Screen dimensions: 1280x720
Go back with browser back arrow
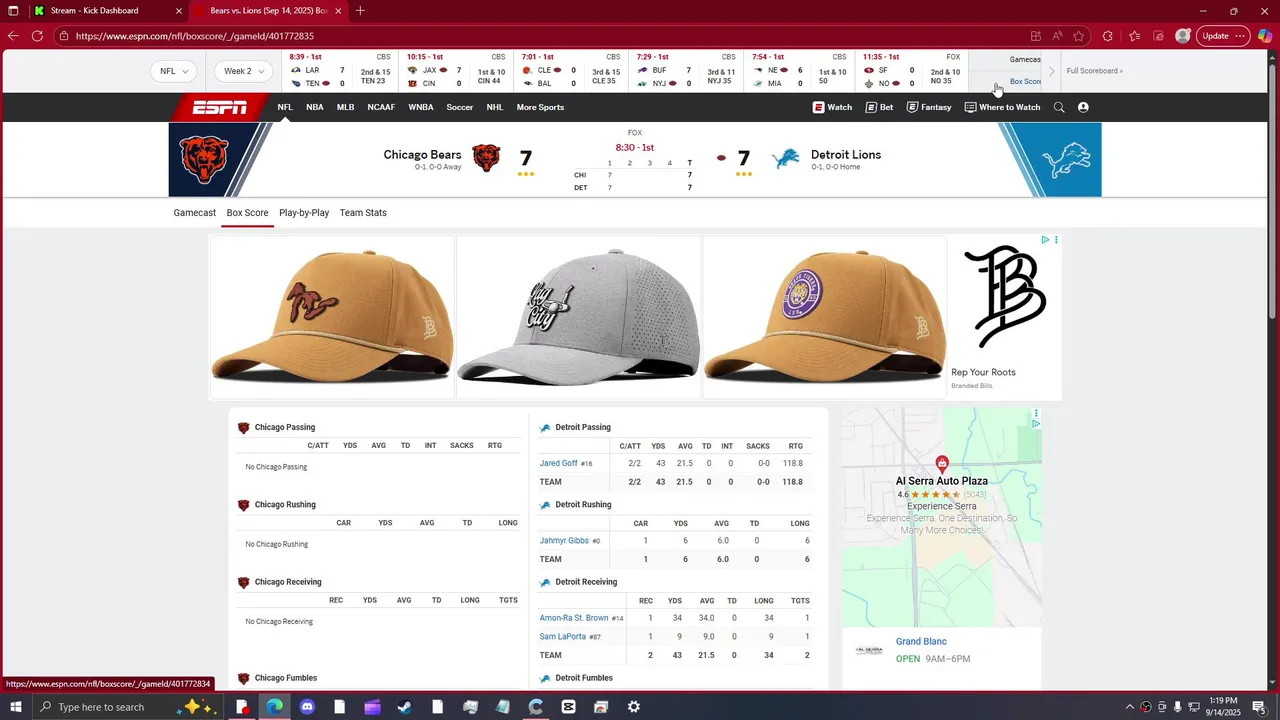(13, 36)
